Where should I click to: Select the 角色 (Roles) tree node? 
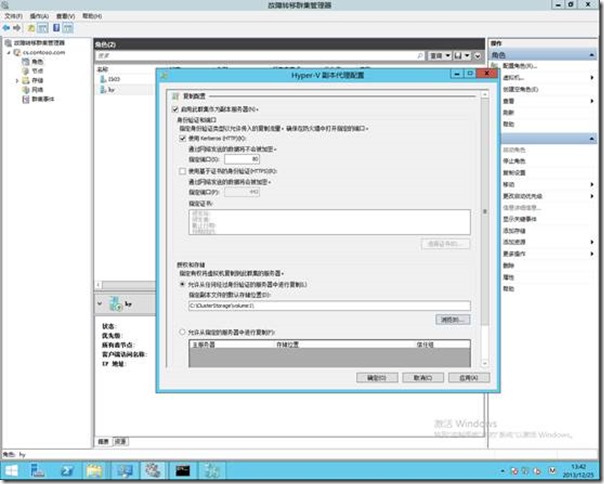click(37, 62)
